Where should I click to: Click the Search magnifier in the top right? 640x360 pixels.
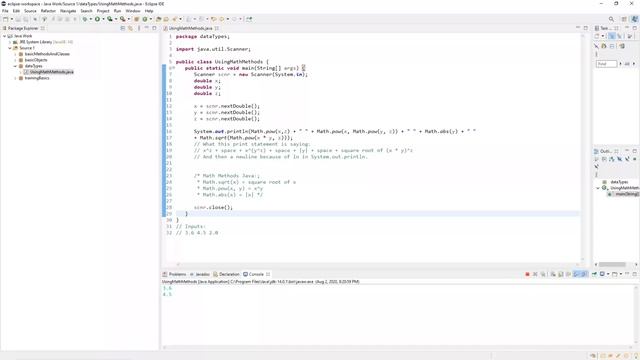611,19
